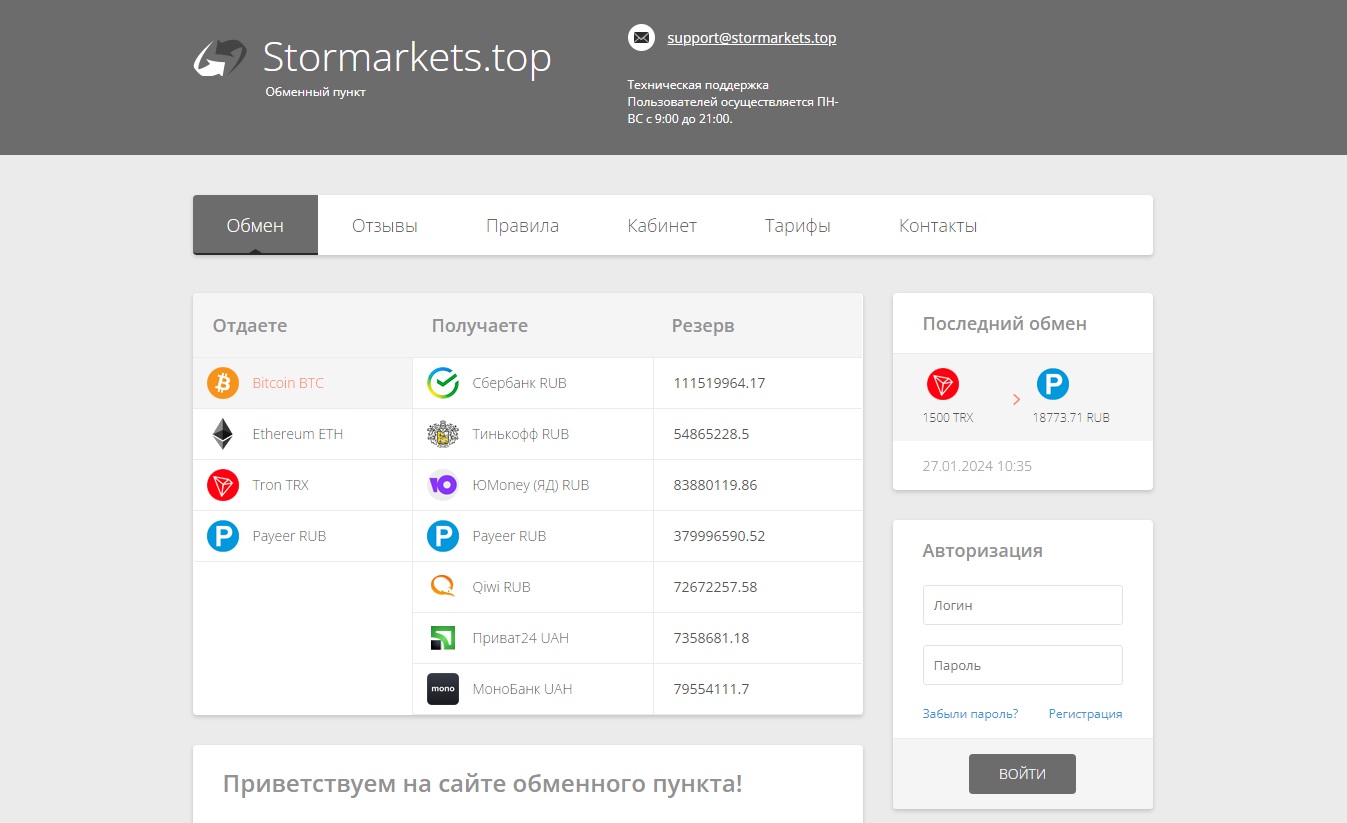
Task: Click the ВОЙТИ login button
Action: [x=1022, y=774]
